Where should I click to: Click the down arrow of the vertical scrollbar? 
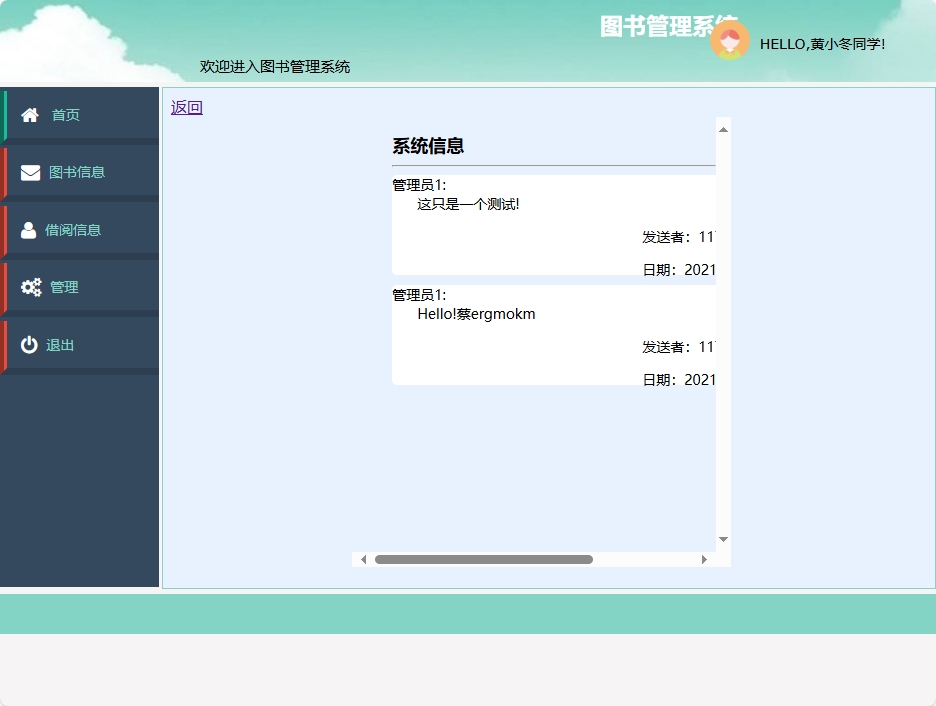pos(722,538)
